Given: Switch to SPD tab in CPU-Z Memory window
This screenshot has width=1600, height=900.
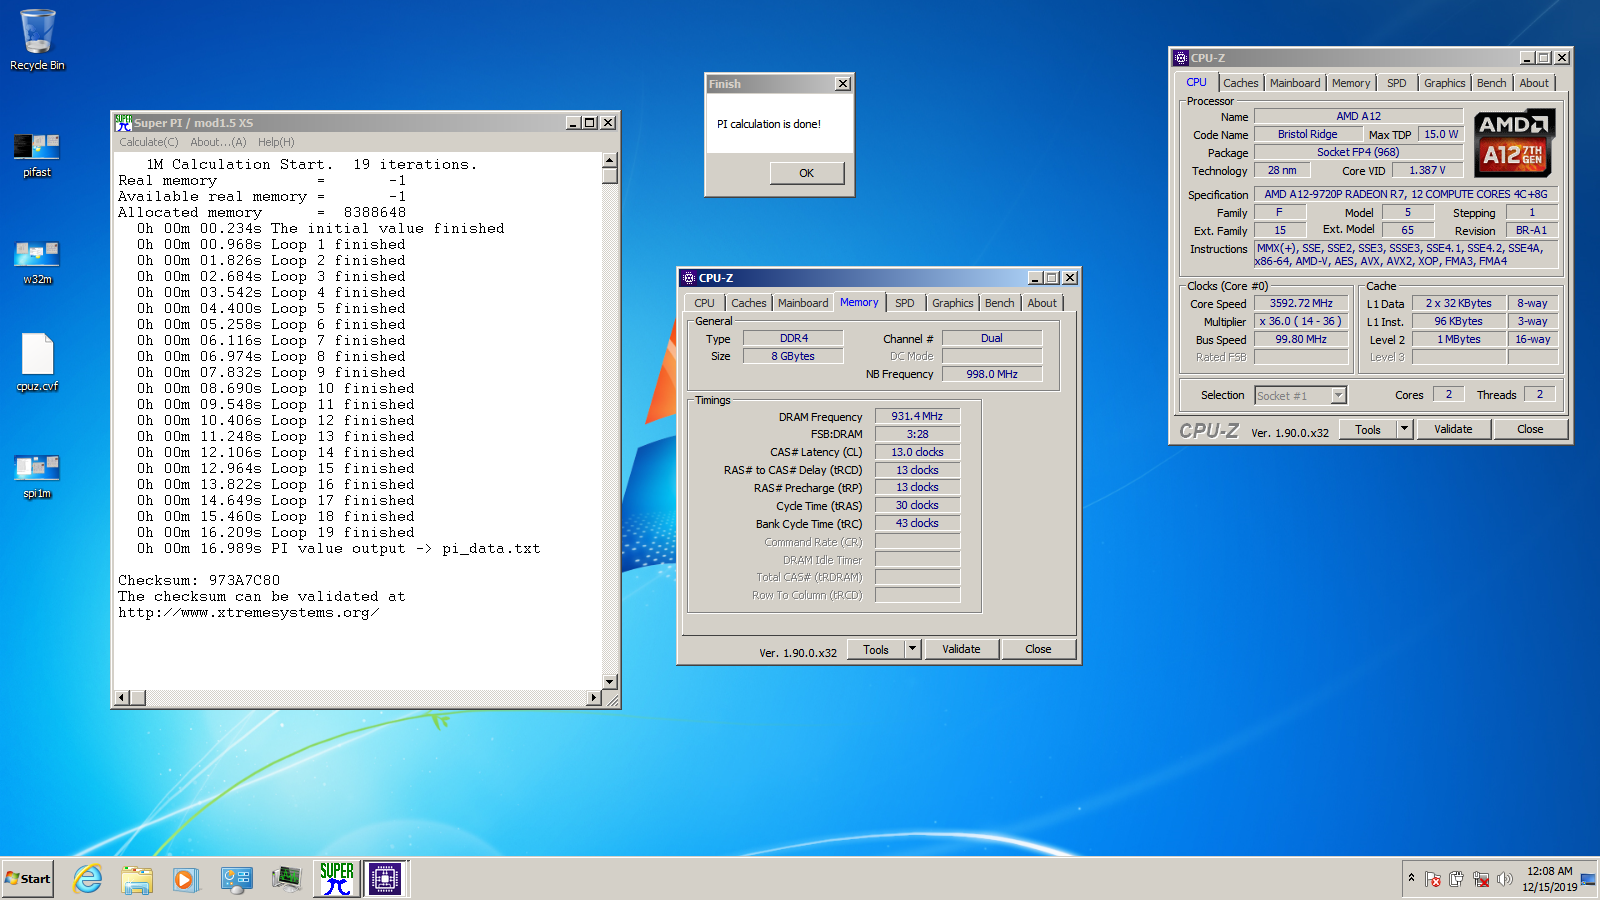Looking at the screenshot, I should (905, 303).
